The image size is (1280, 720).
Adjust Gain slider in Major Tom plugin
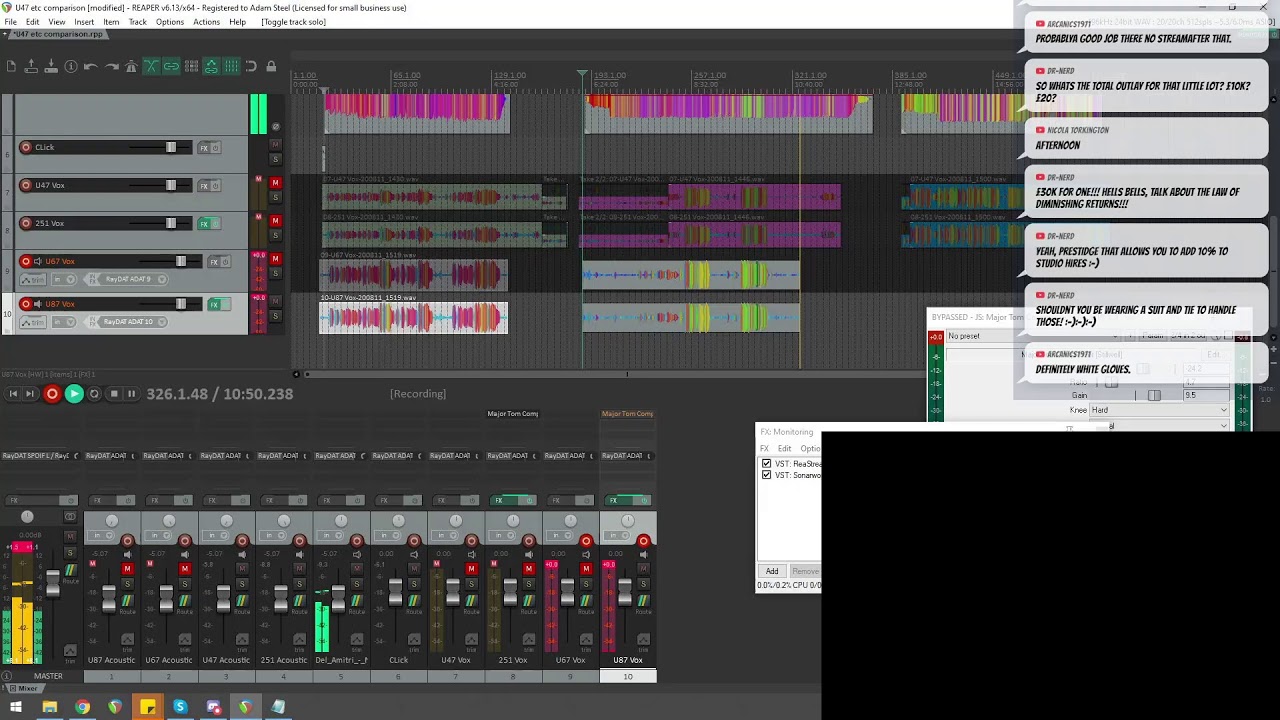[x=1154, y=395]
